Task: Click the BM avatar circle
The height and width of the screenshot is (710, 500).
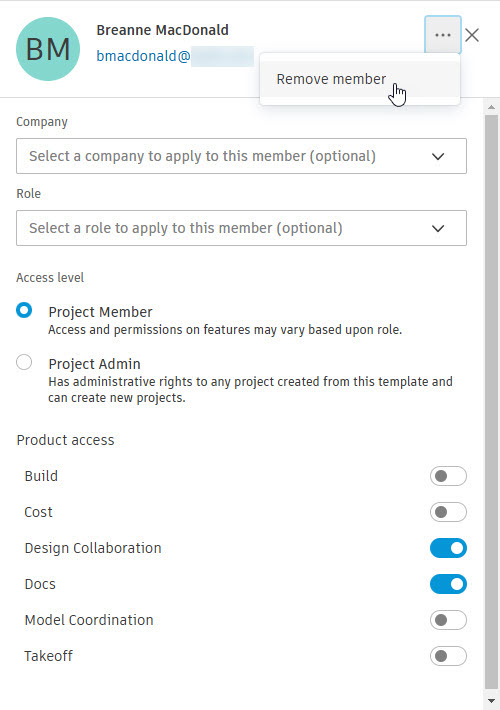Action: [48, 49]
